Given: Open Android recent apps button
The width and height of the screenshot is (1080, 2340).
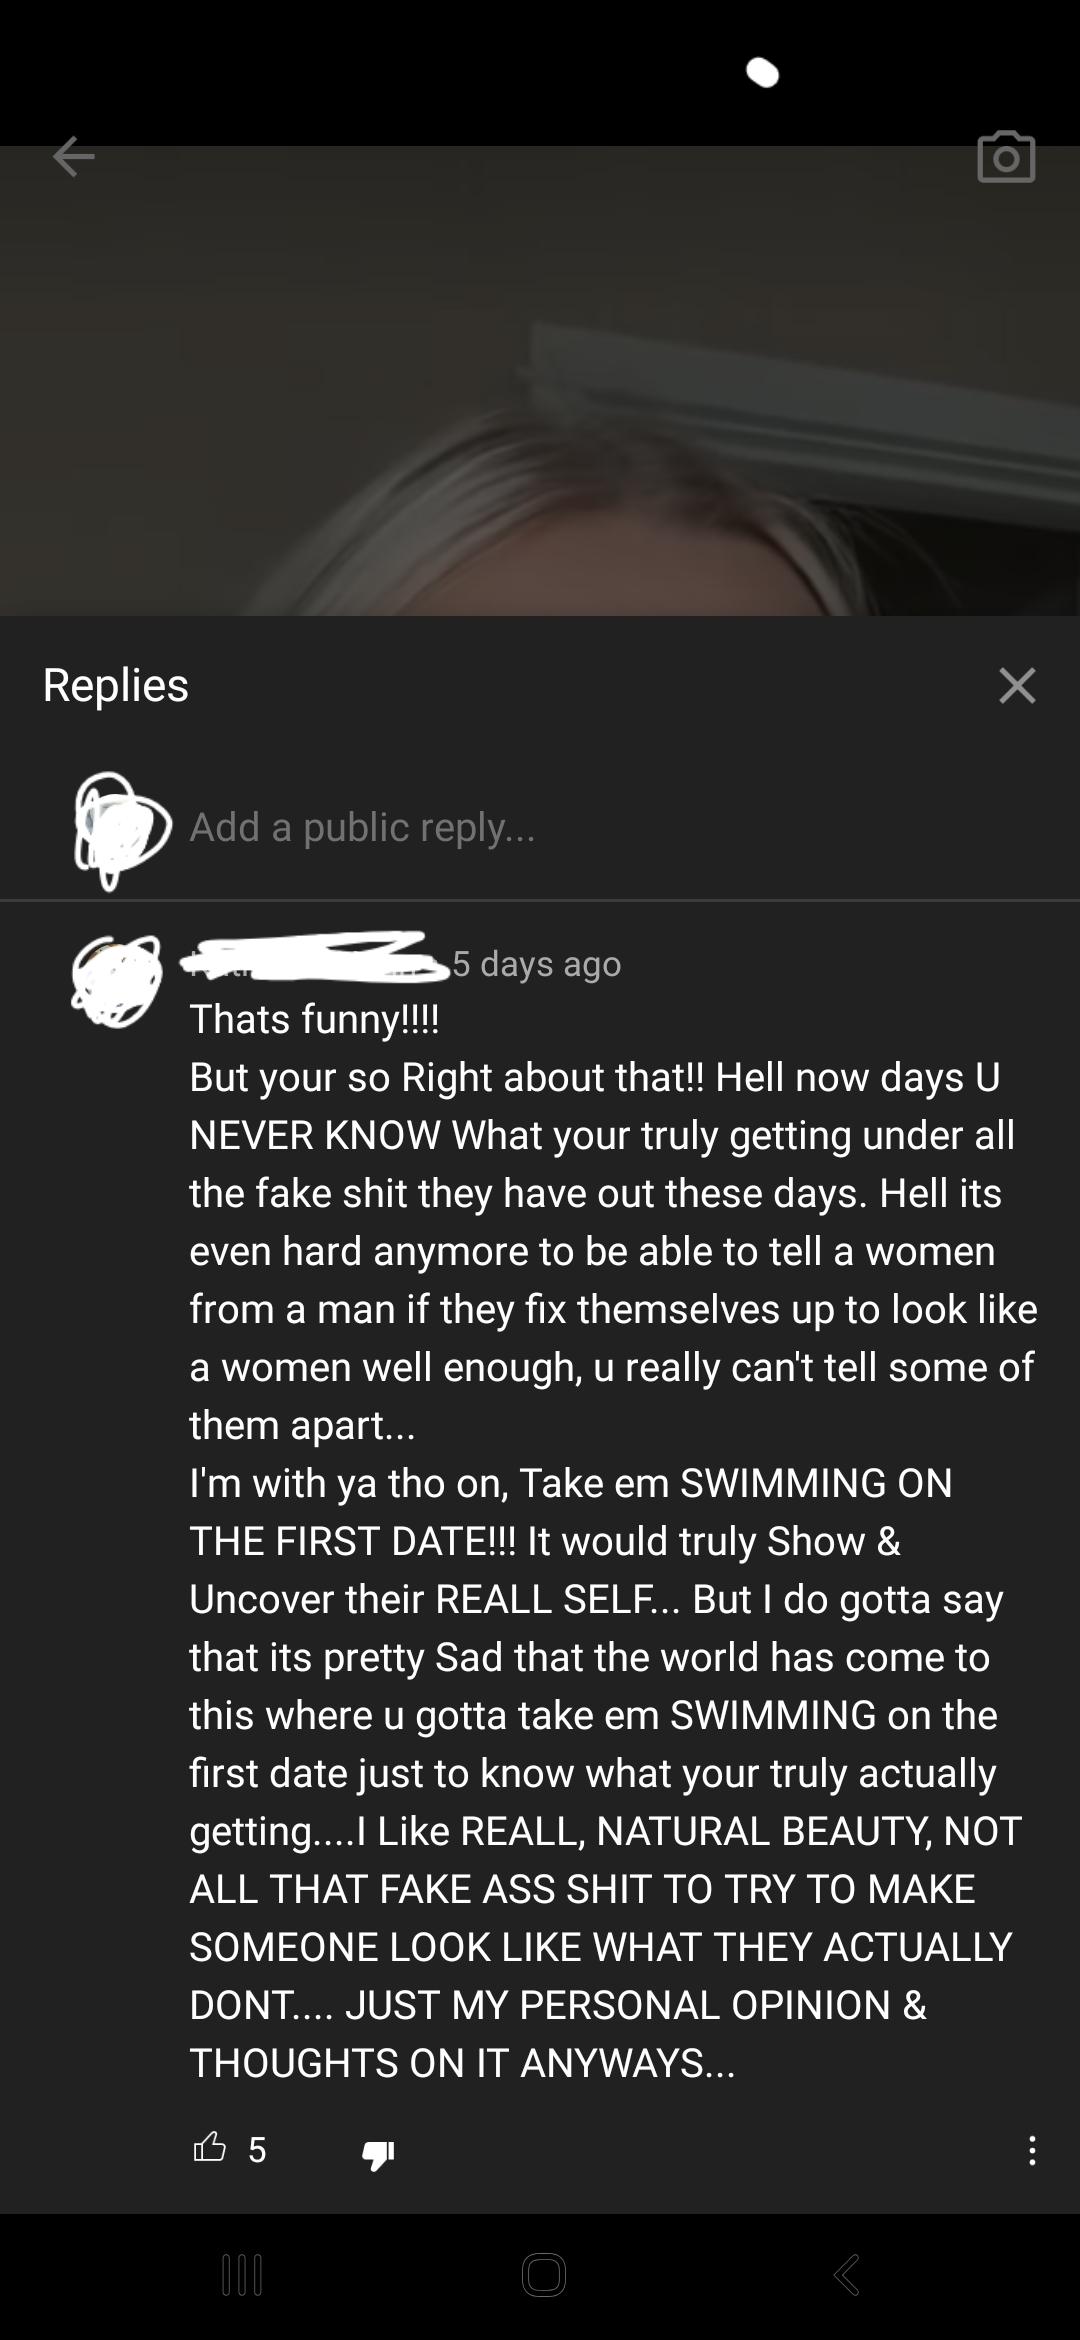Looking at the screenshot, I should click(x=242, y=2275).
